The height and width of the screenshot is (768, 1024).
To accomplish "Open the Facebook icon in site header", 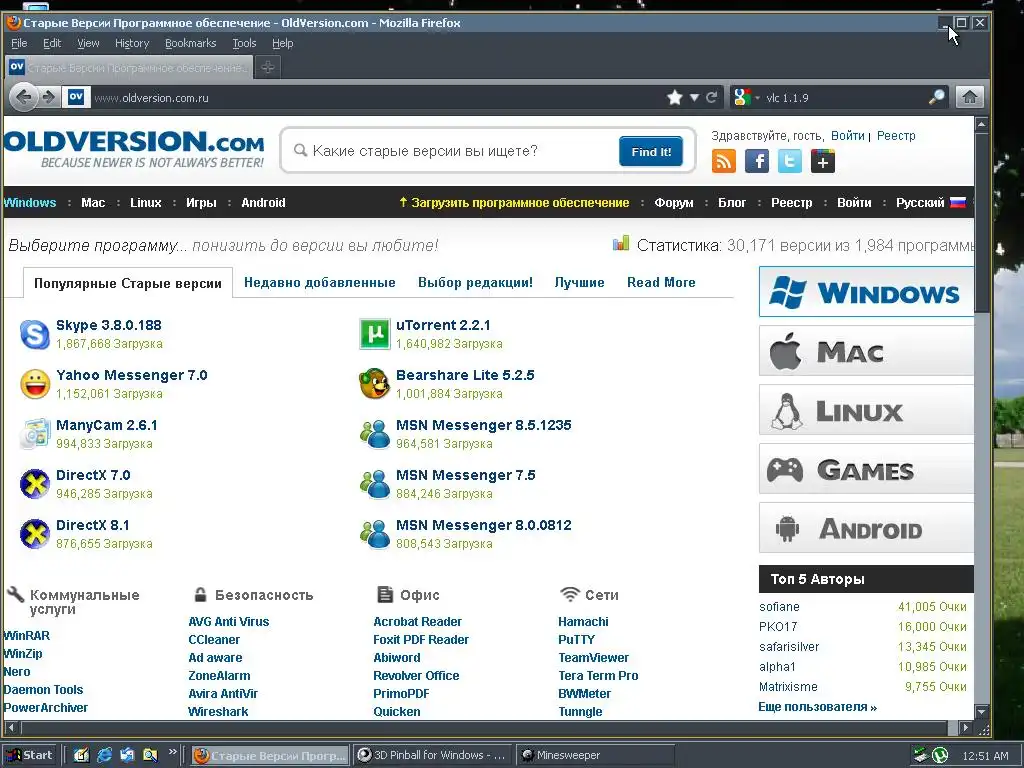I will pyautogui.click(x=757, y=161).
